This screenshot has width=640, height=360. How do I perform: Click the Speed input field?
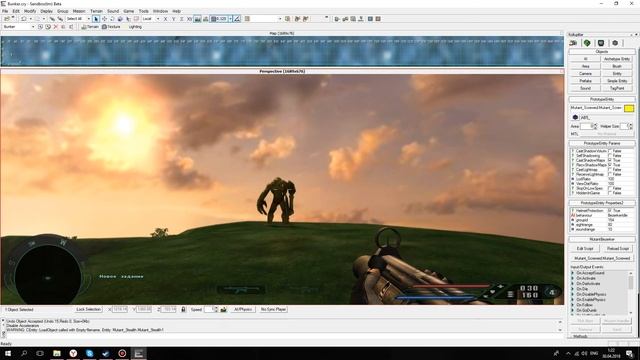(x=209, y=309)
